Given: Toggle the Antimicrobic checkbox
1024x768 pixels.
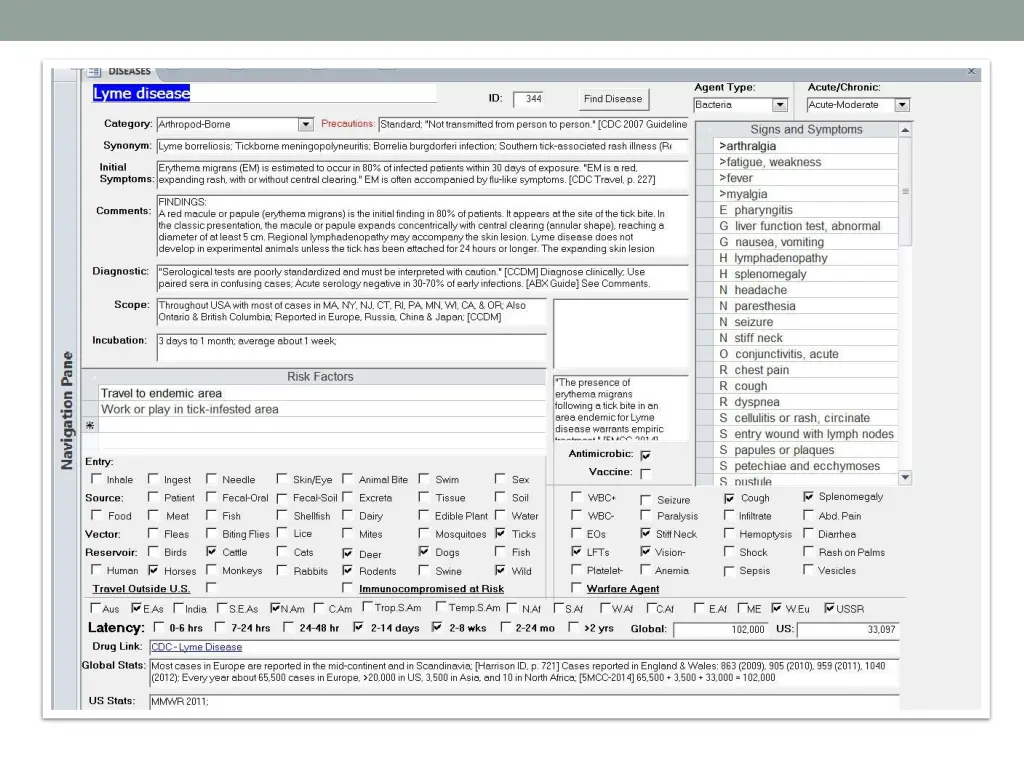Looking at the screenshot, I should tap(646, 455).
